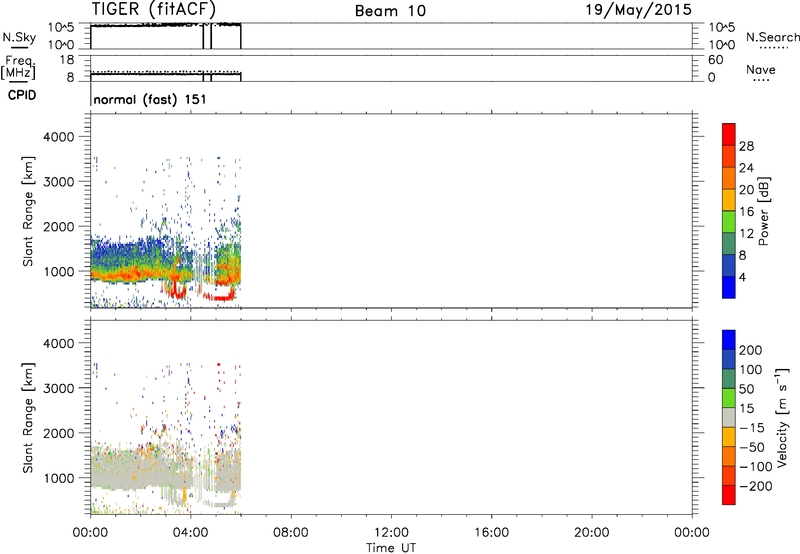Click the 20:00 time tick label
Screen dimensions: 800x554
[x=591, y=533]
